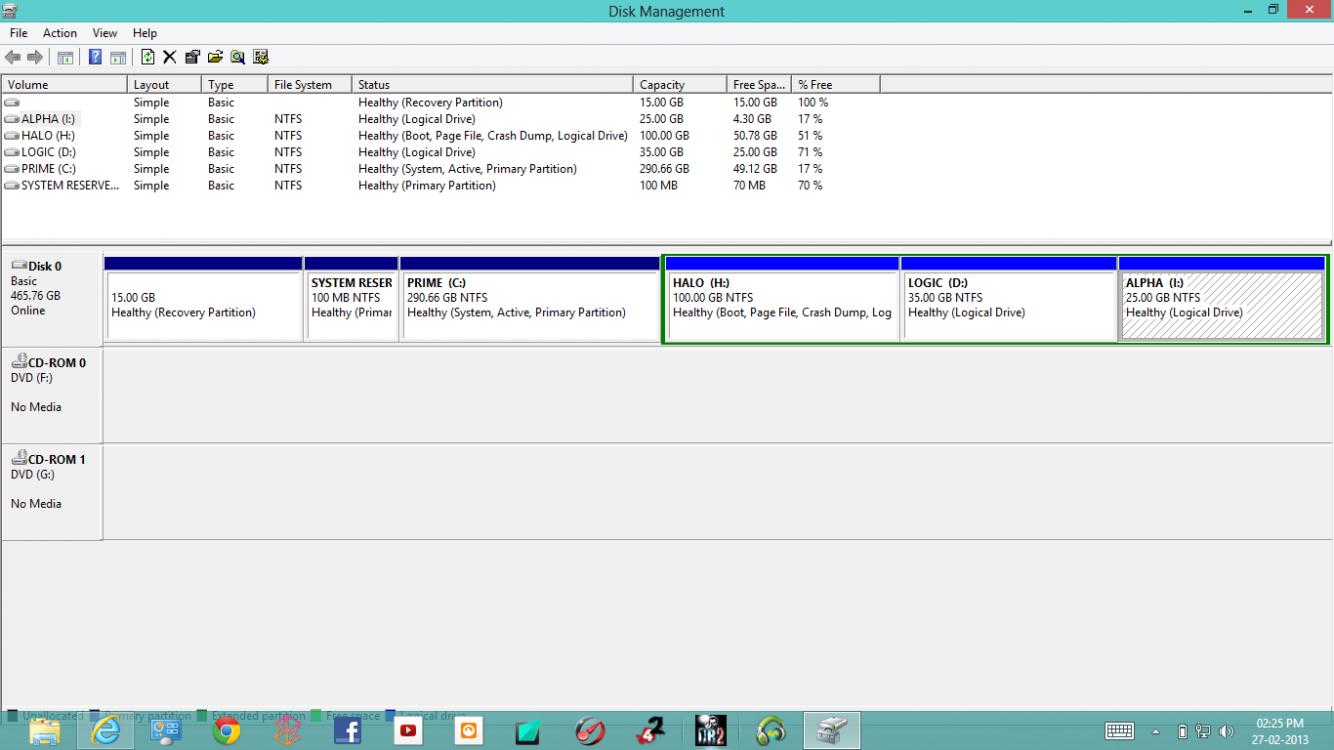Open green headphones music app on taskbar
The image size is (1334, 750).
(771, 731)
